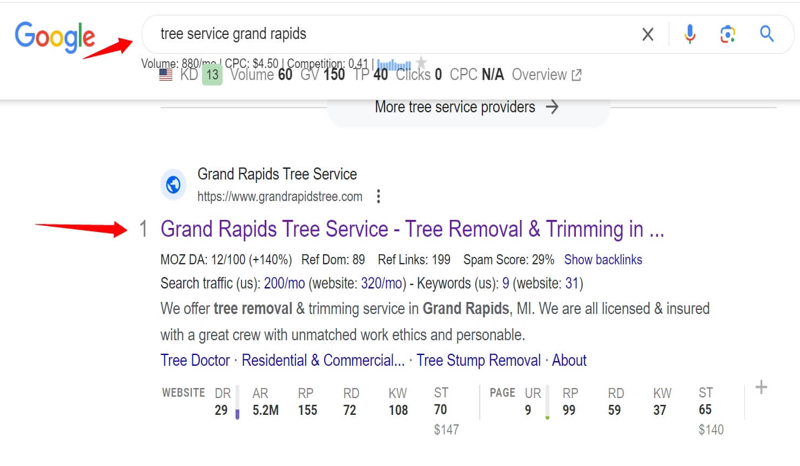Click the Google logo
The width and height of the screenshot is (800, 466).
(55, 37)
